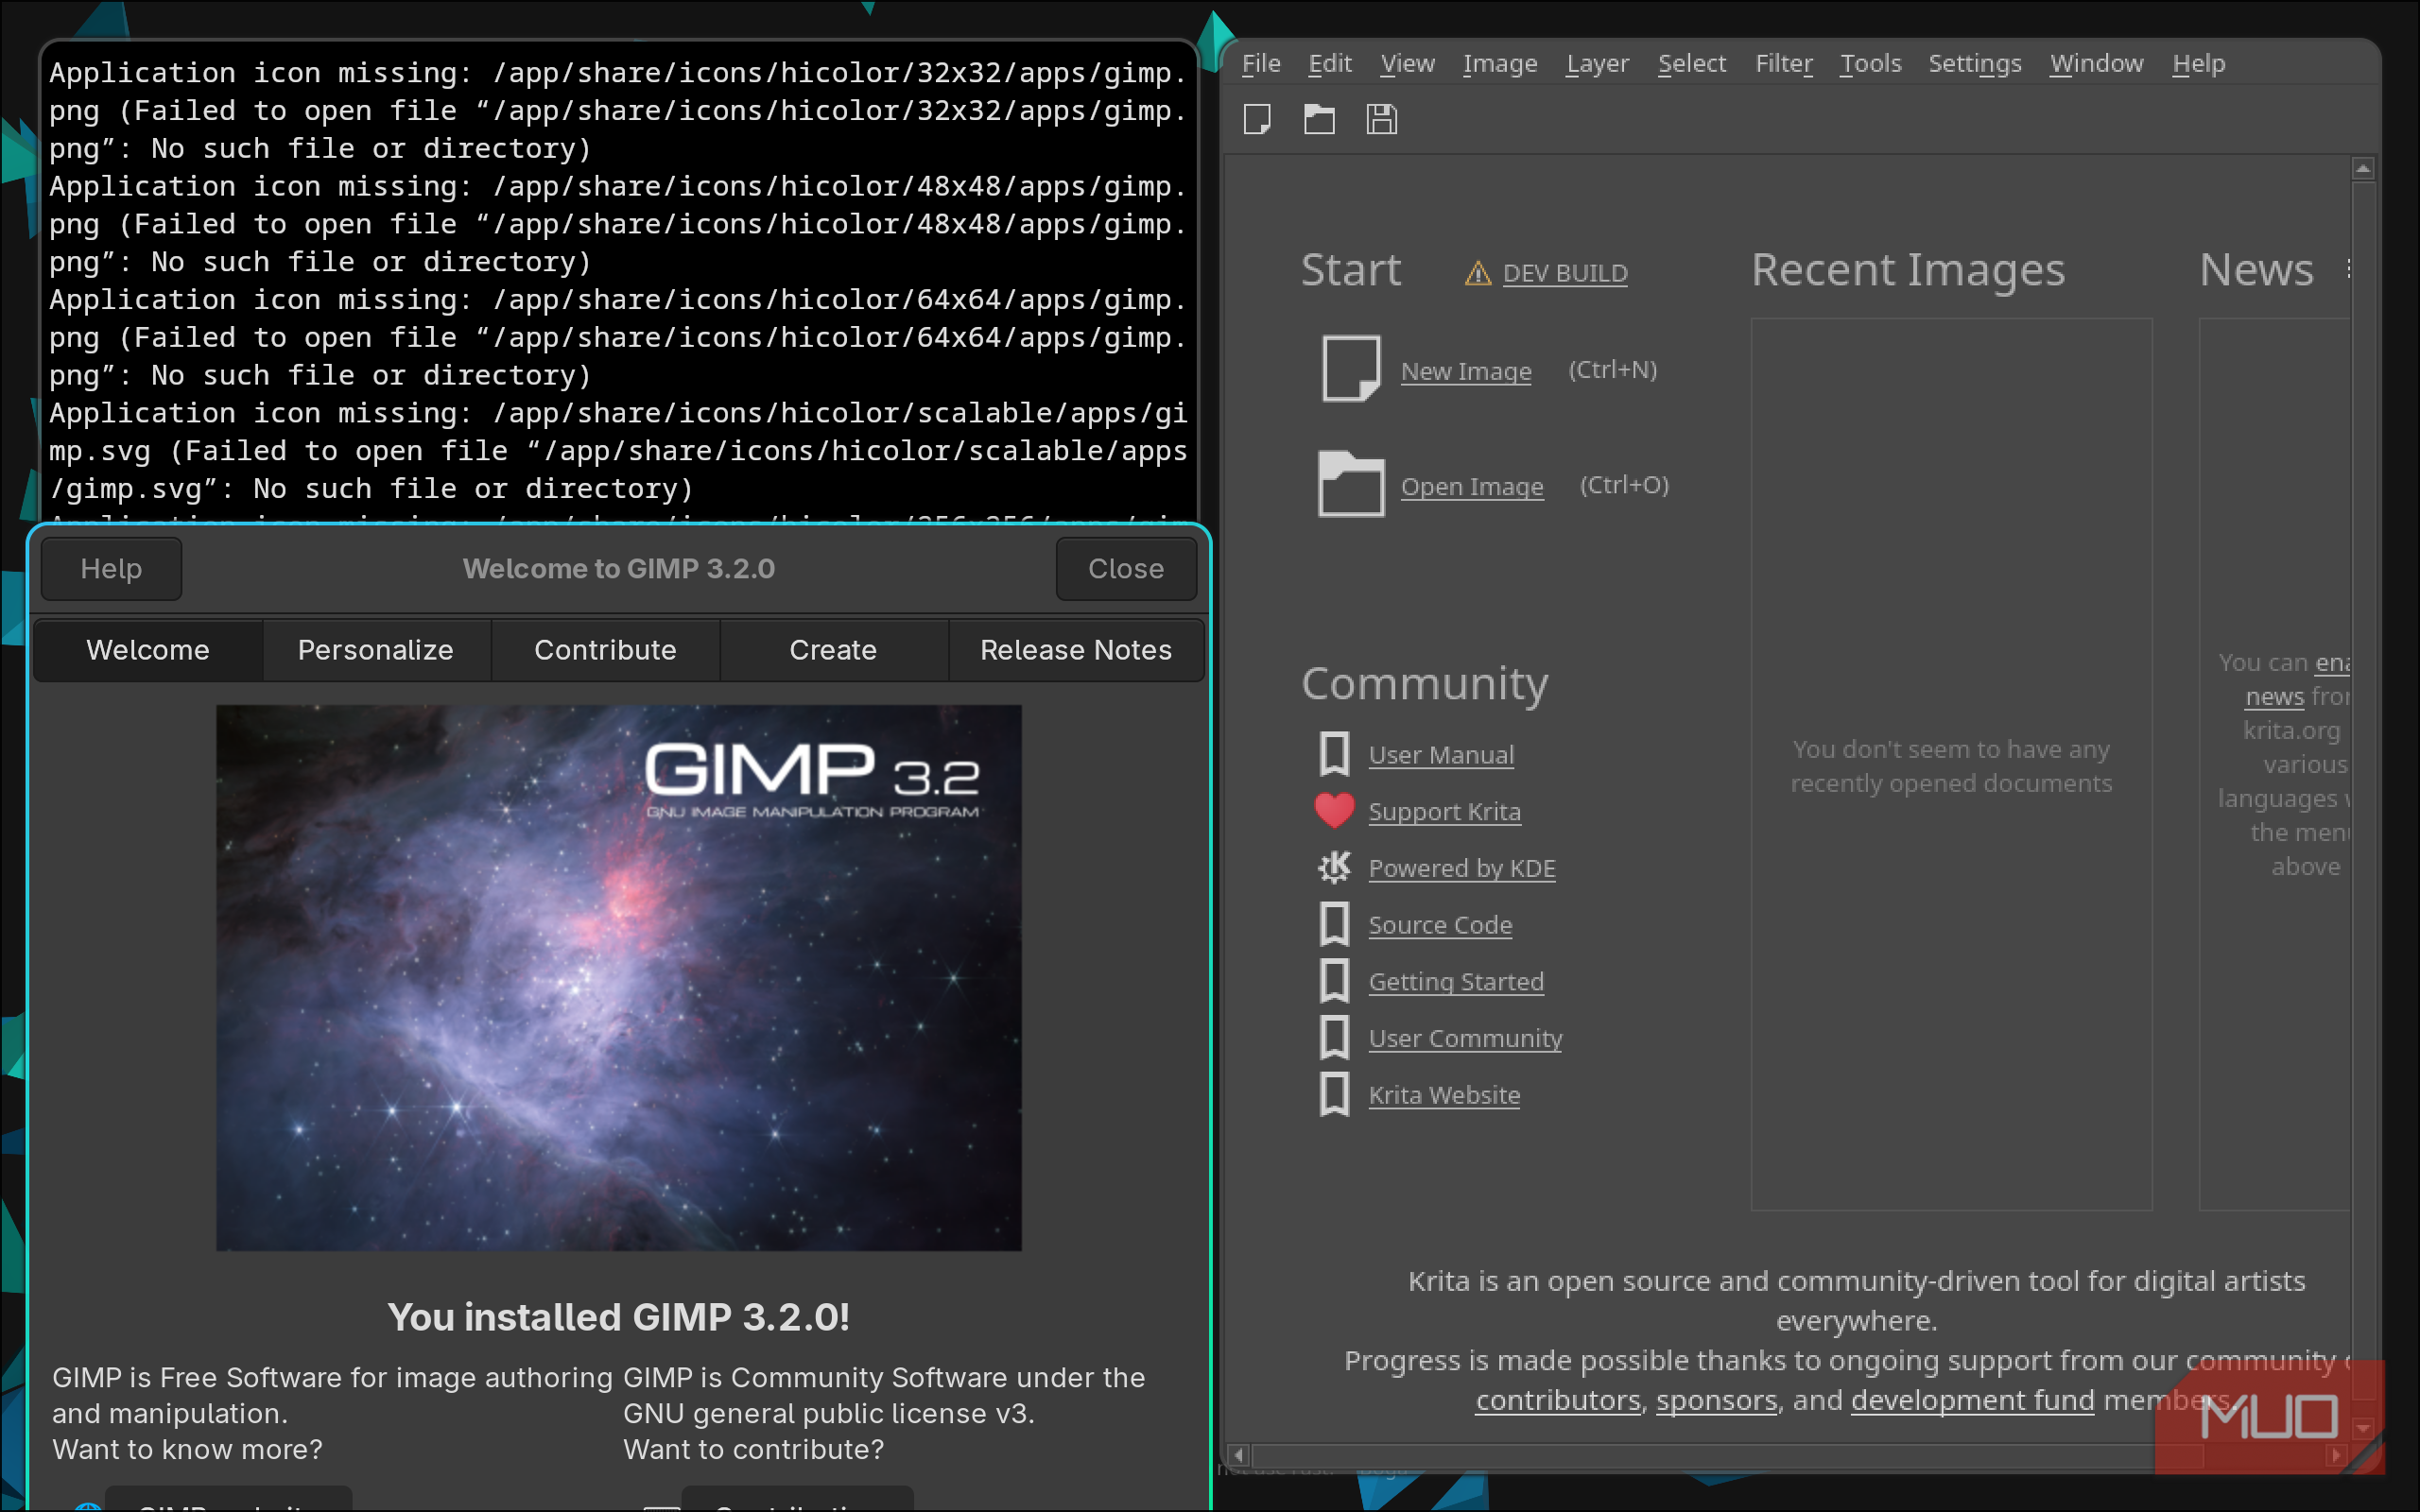Open the Support Krita link
The image size is (2420, 1512).
click(x=1444, y=812)
